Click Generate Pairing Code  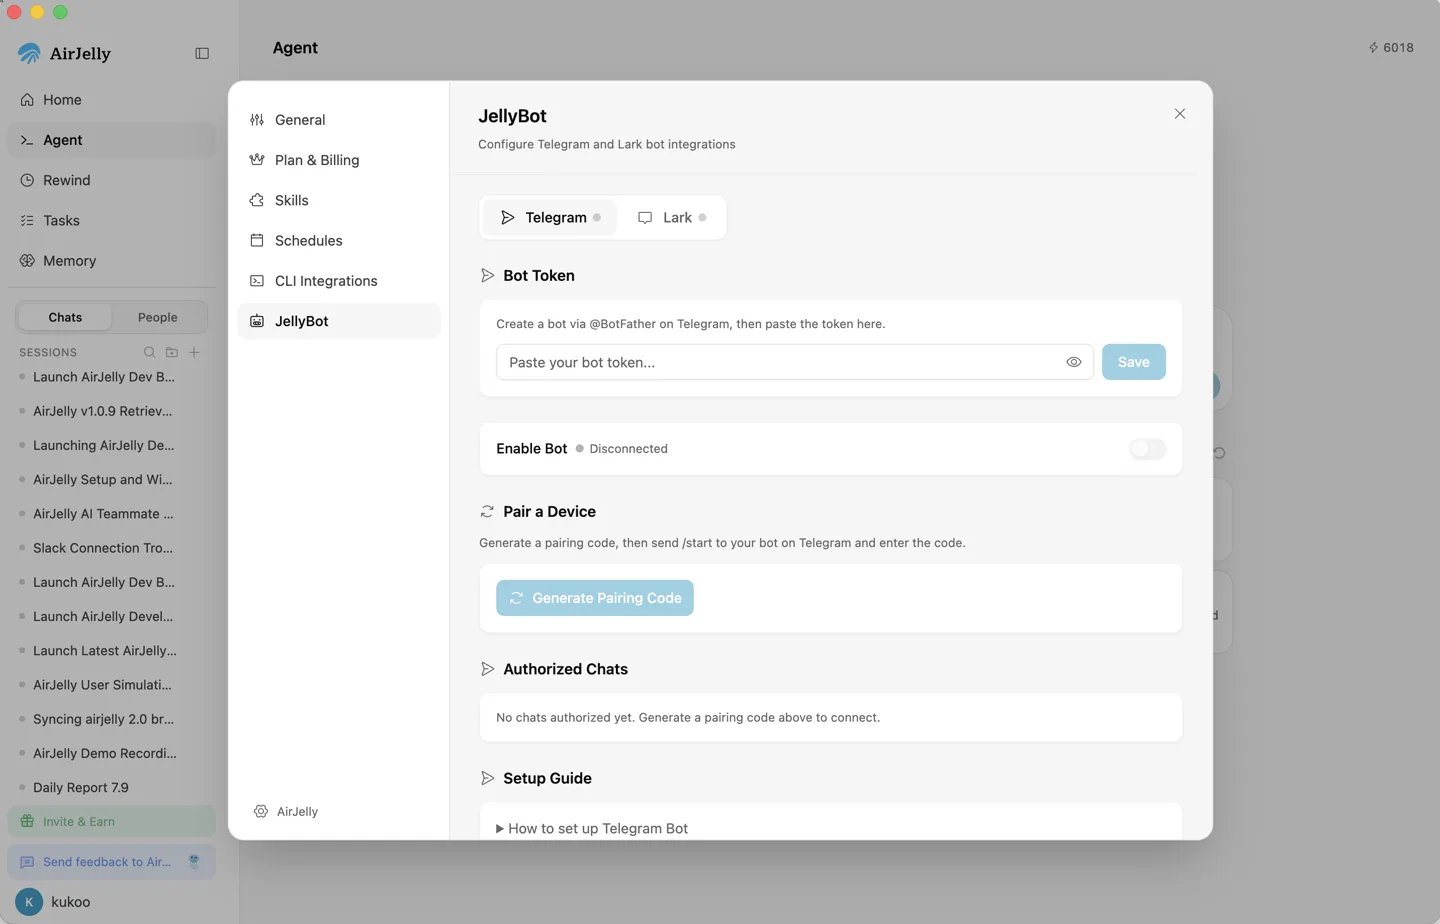pyautogui.click(x=595, y=598)
